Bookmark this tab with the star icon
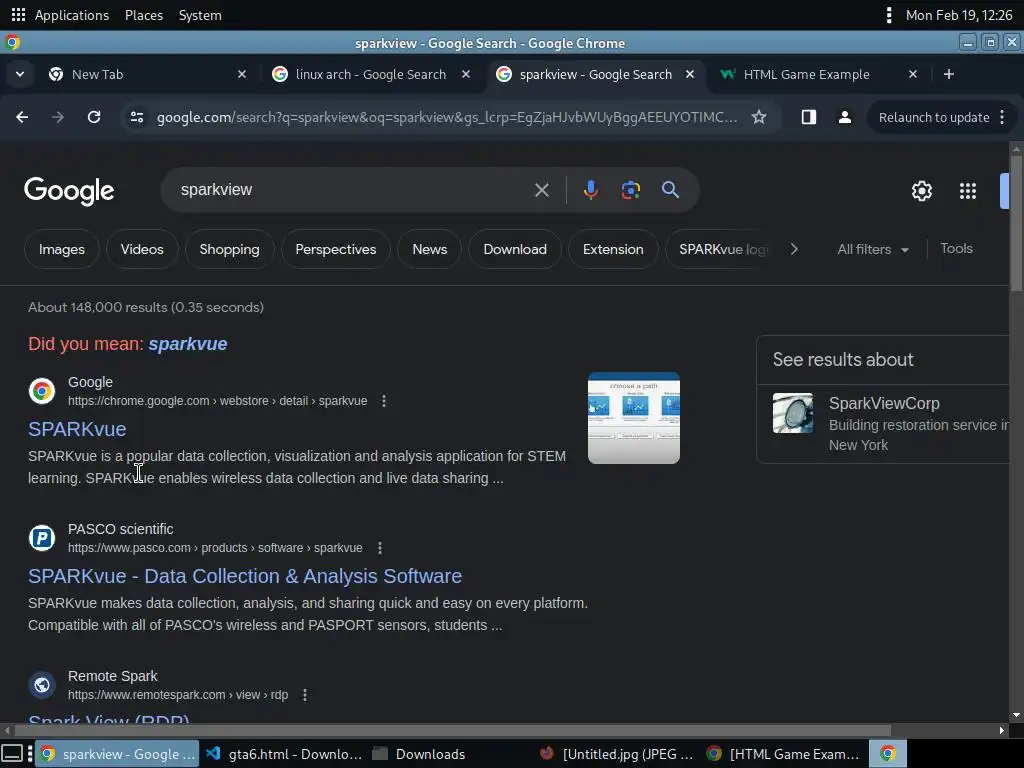The height and width of the screenshot is (768, 1024). pos(758,117)
